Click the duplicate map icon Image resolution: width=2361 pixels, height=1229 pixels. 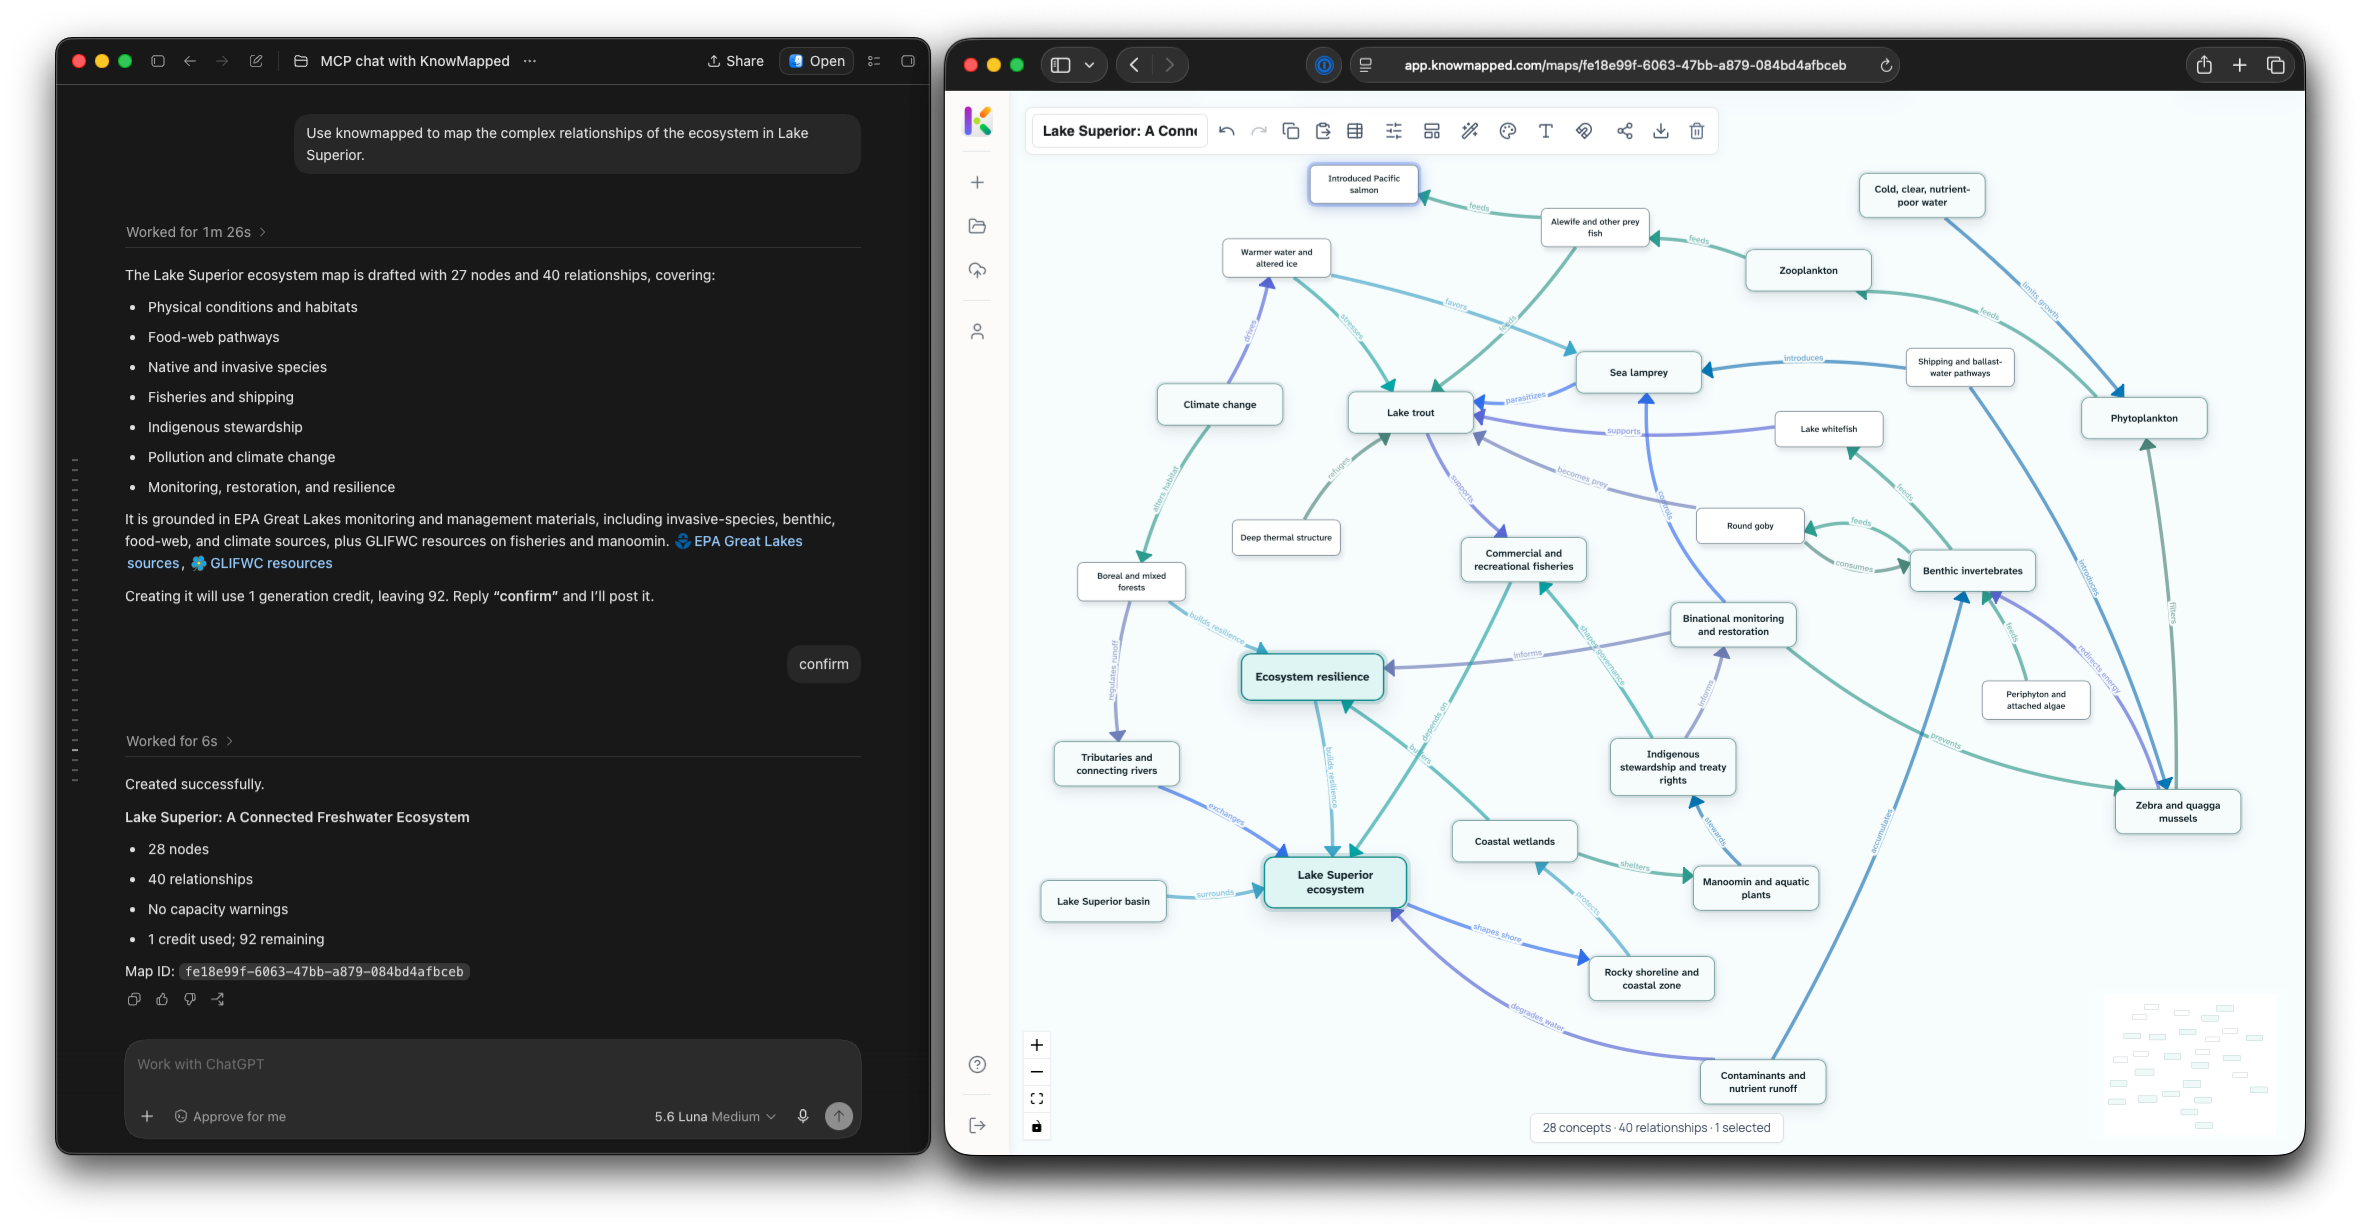1291,131
